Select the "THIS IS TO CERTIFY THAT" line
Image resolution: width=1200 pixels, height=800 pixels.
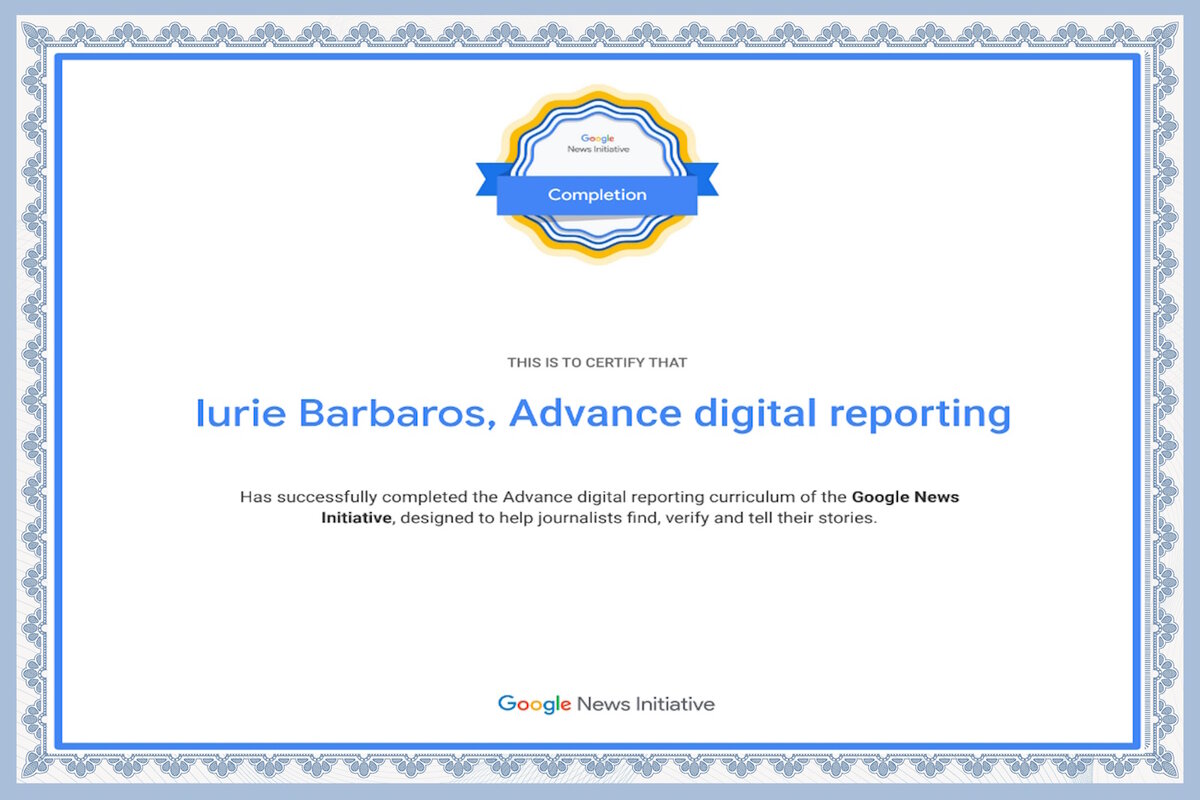[x=597, y=363]
